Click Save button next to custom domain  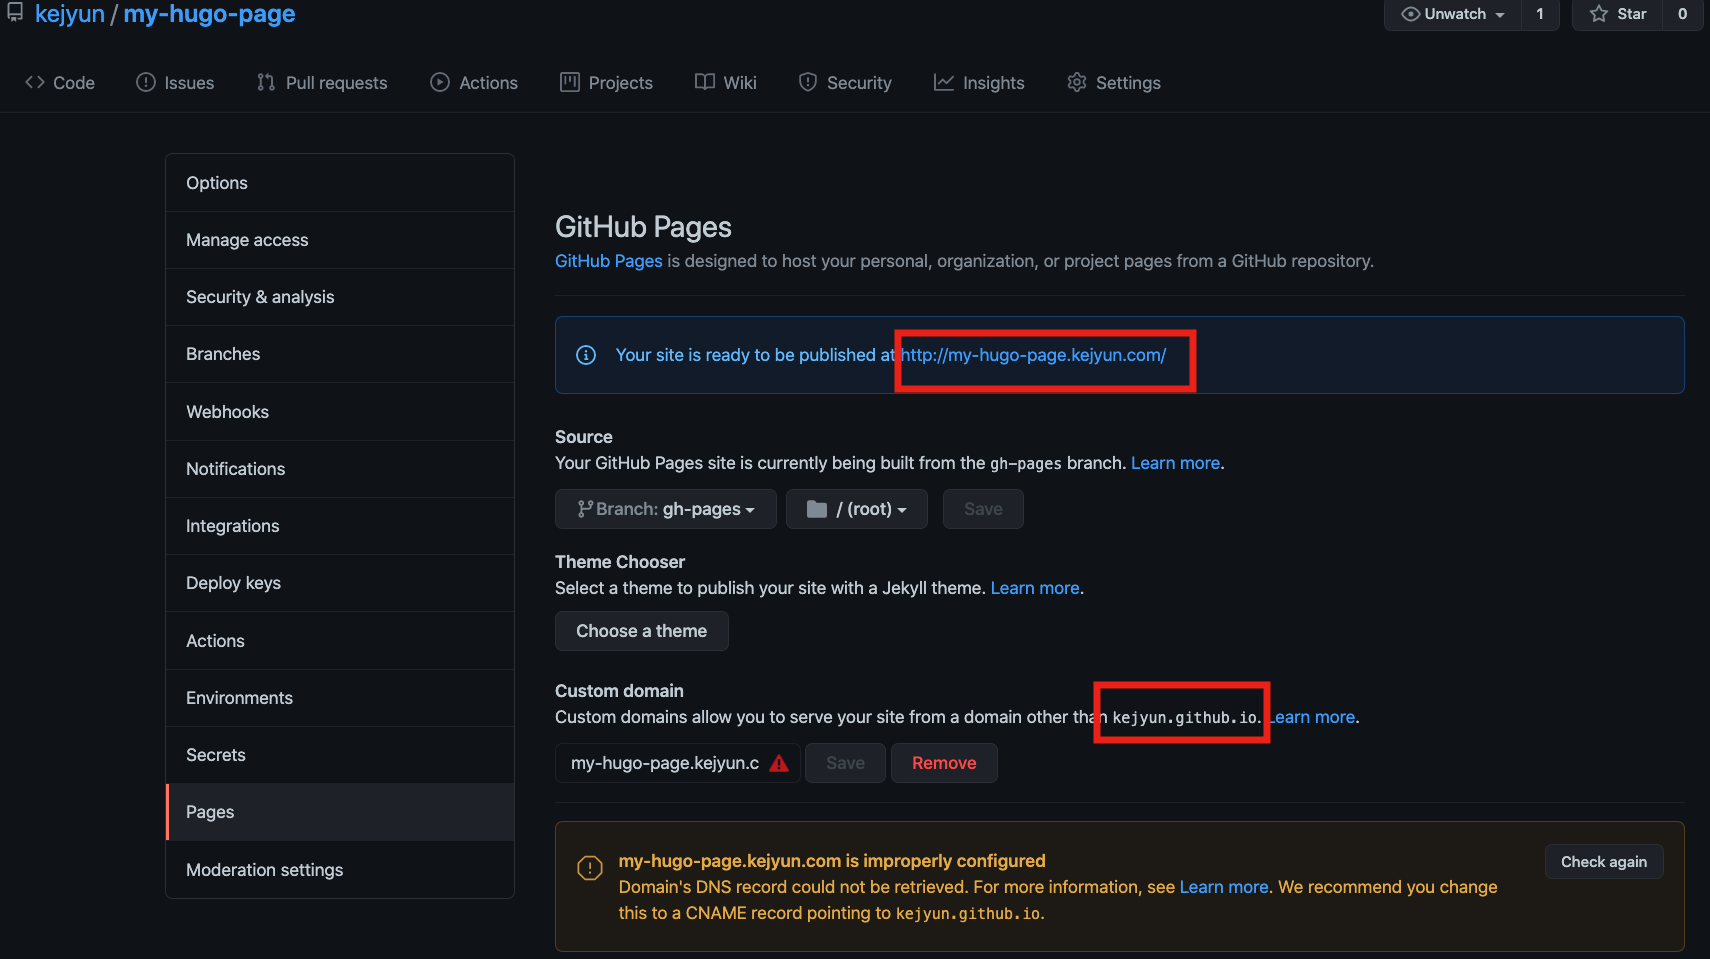845,763
